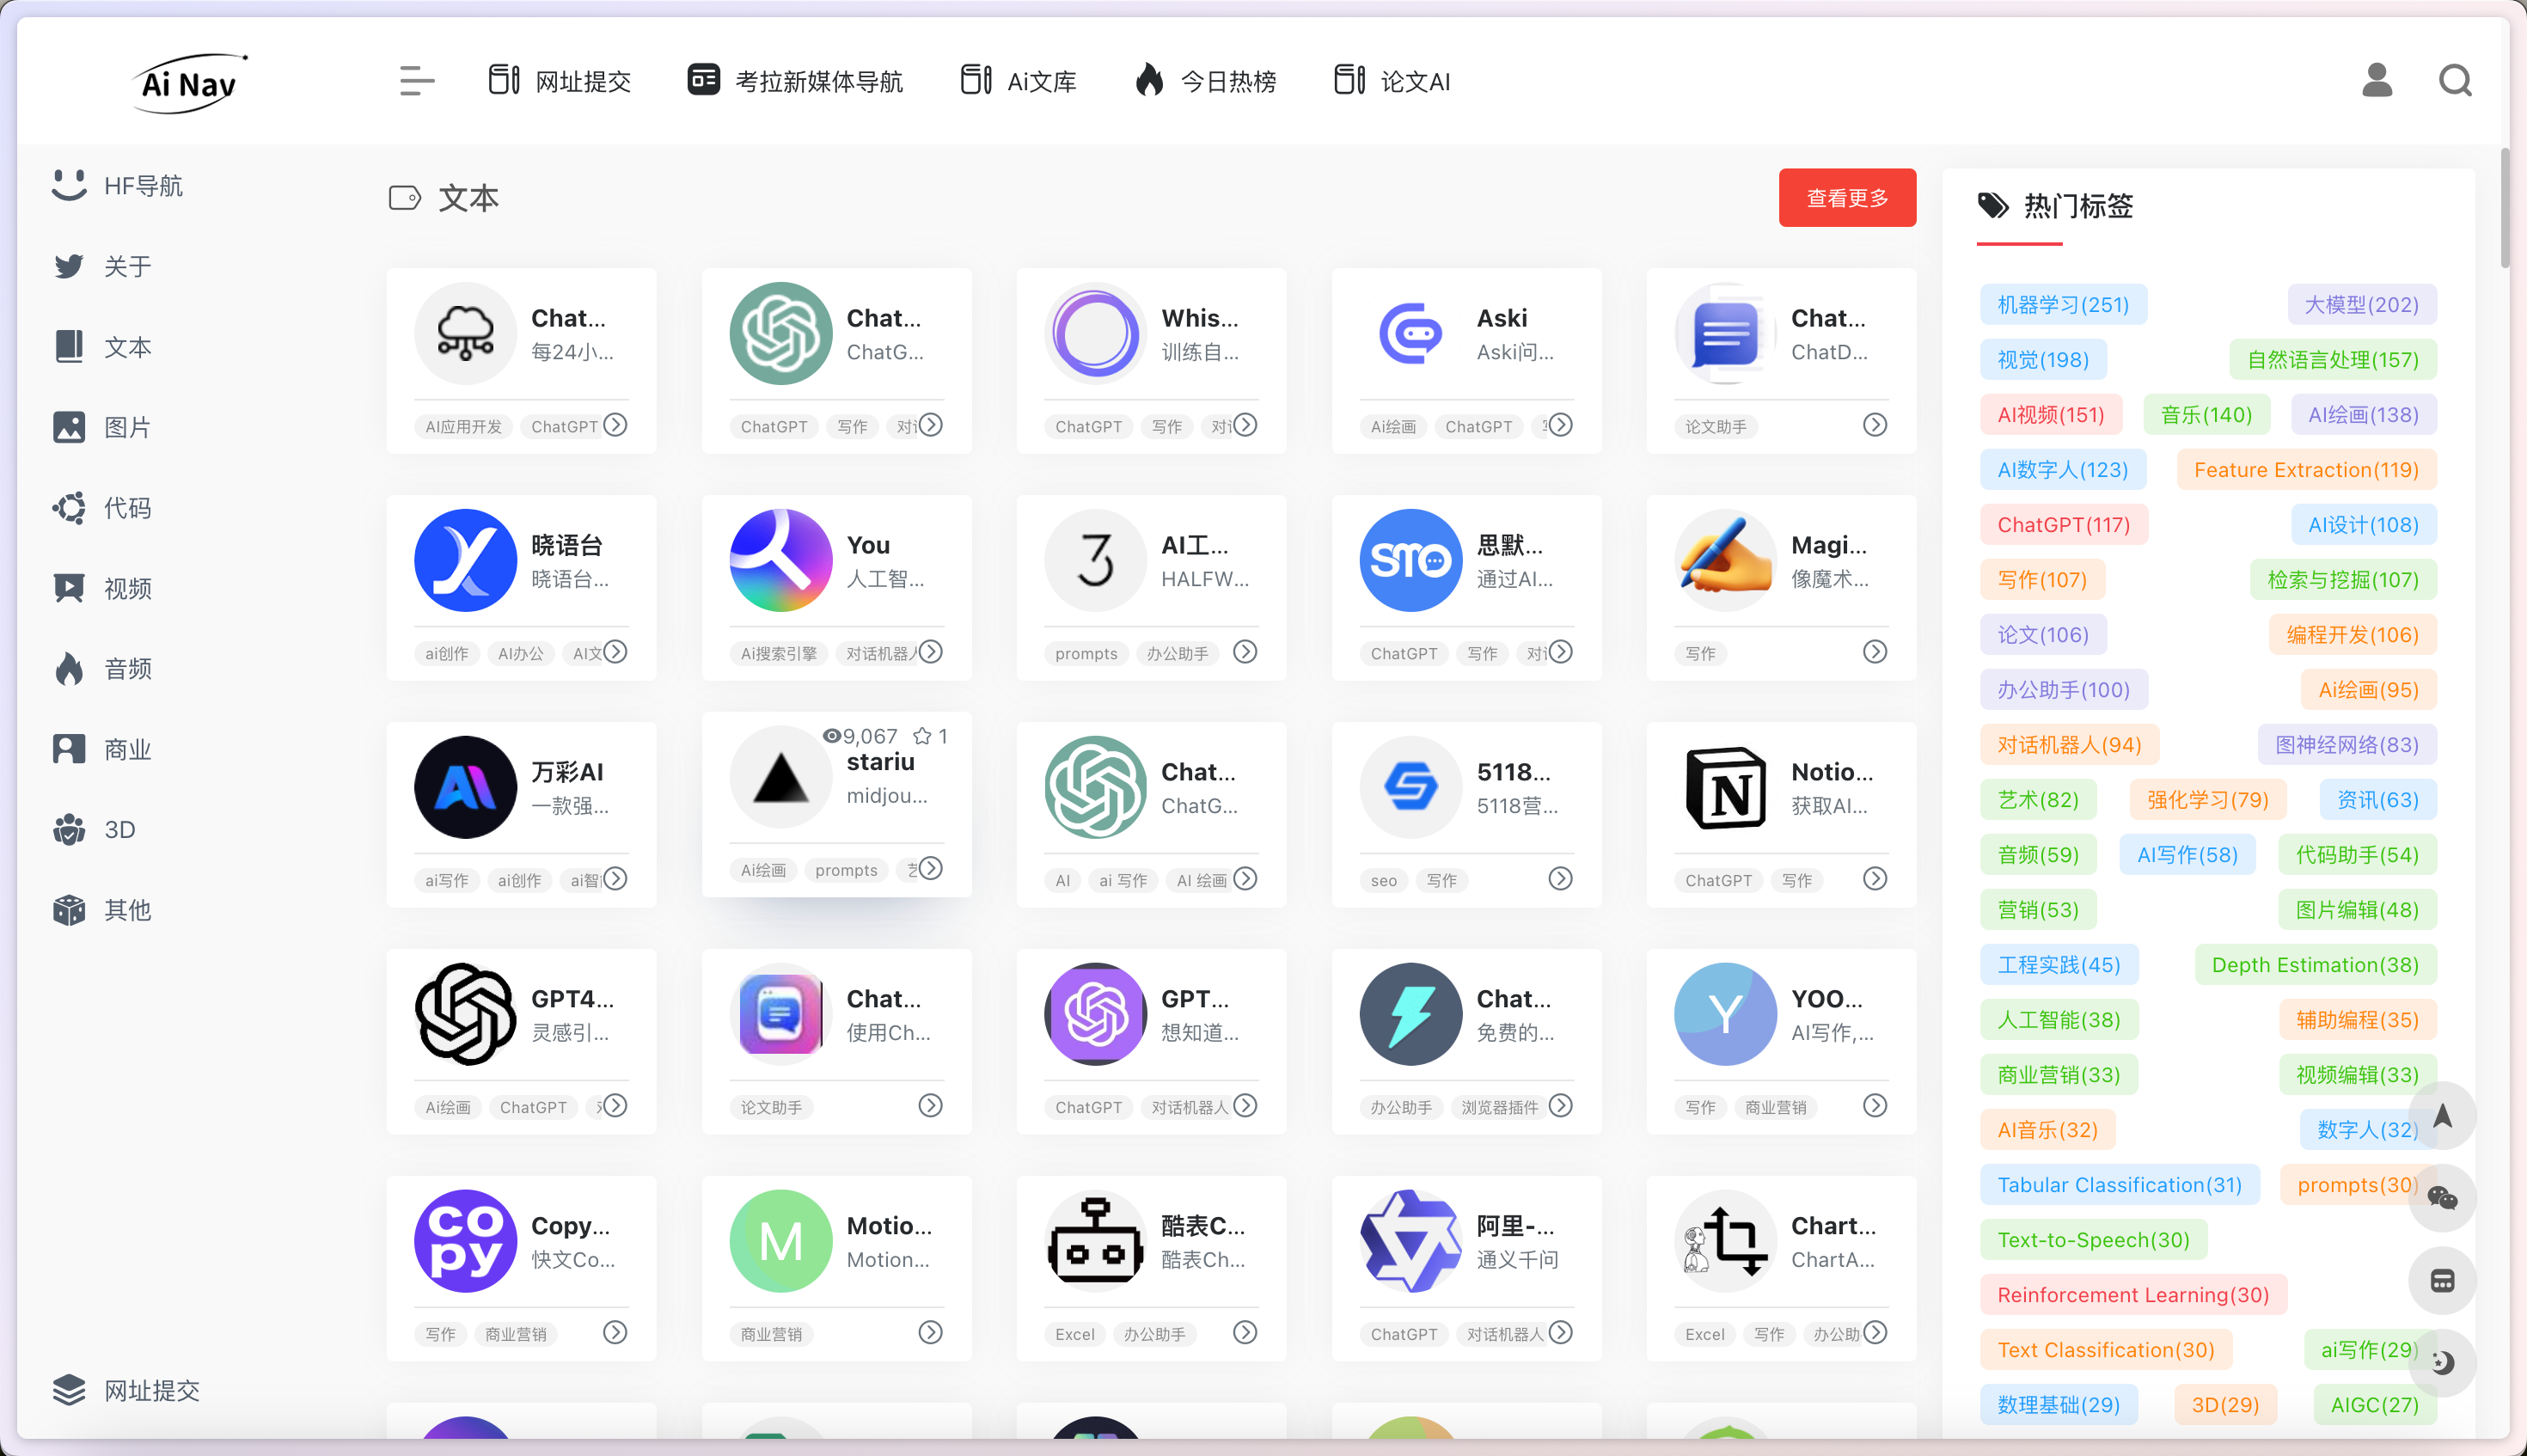The width and height of the screenshot is (2527, 1456).
Task: Click the star favorite icon on the stariu card
Action: pyautogui.click(x=922, y=736)
